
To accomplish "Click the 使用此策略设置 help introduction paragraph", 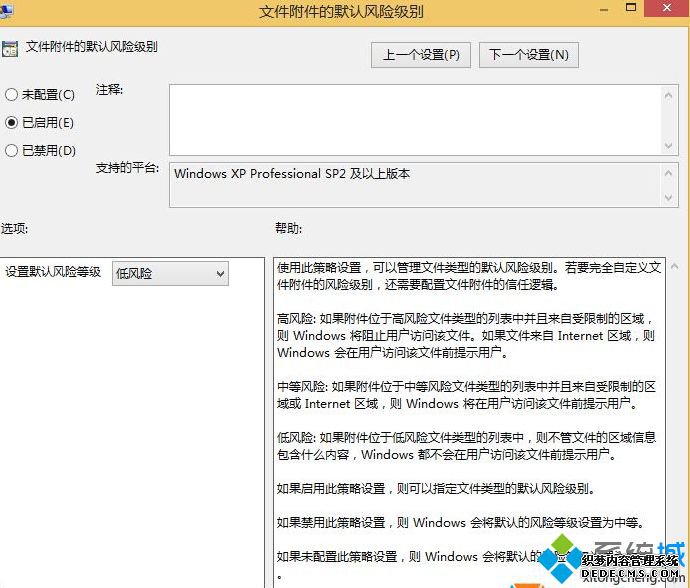I will pyautogui.click(x=469, y=276).
